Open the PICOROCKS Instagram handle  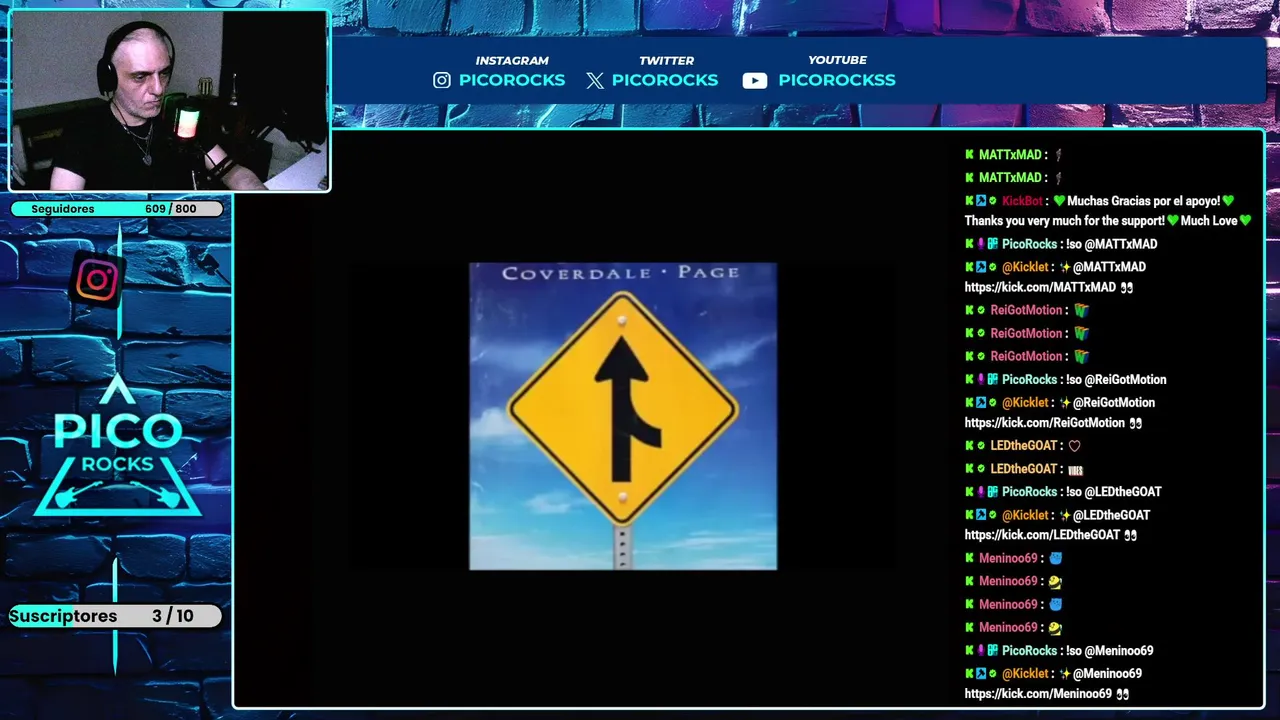(512, 80)
